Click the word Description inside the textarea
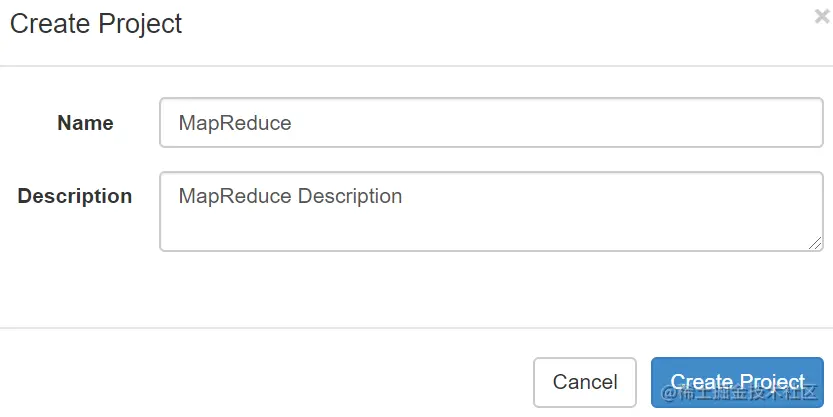Viewport: 833px width, 417px height. click(x=350, y=196)
